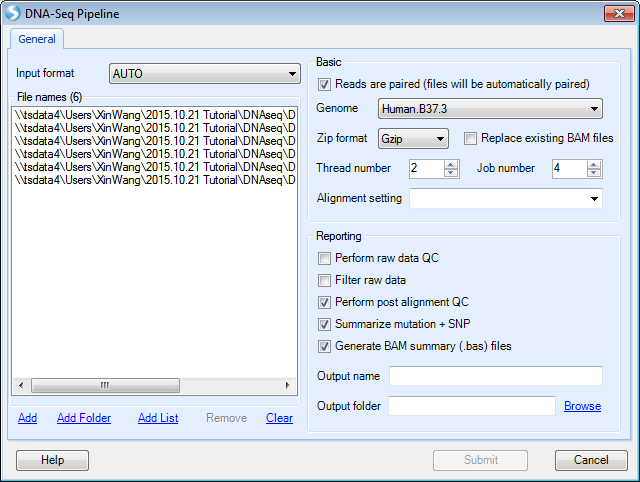Click the Thread number field
Screen dimensions: 640x482
[426, 168]
